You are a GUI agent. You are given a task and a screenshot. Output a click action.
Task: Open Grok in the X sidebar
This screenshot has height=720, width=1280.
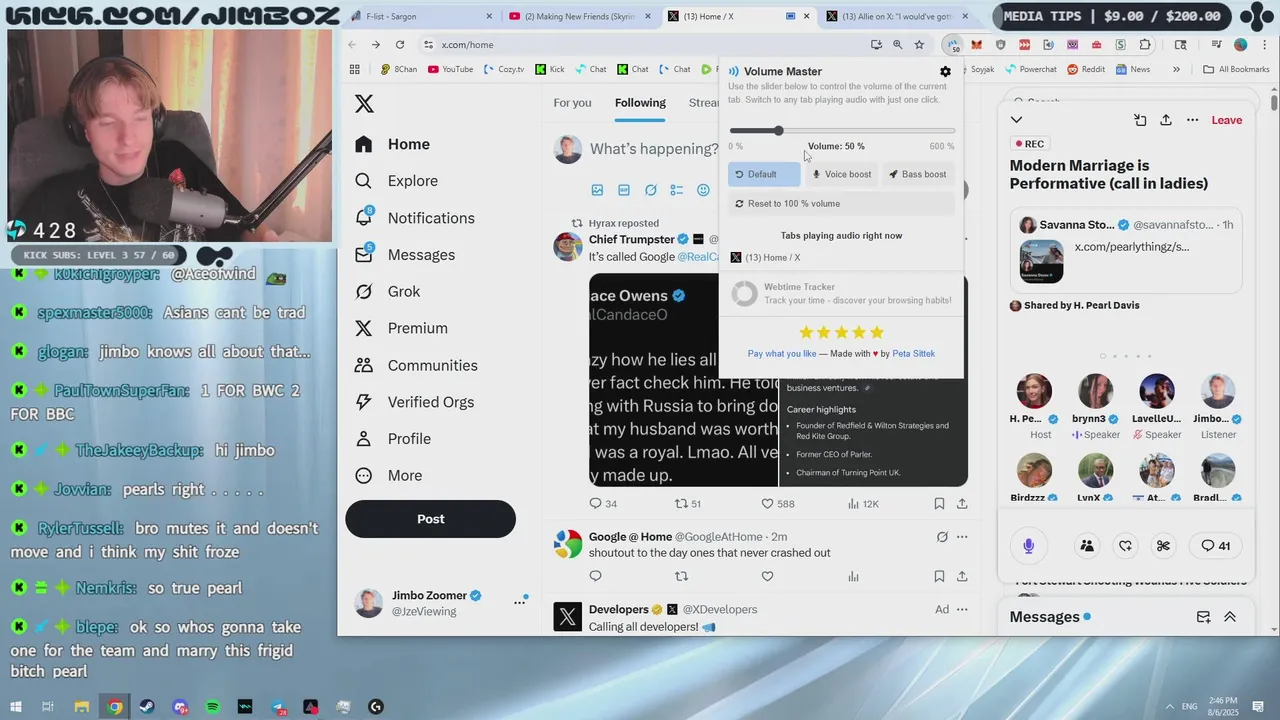pyautogui.click(x=388, y=291)
